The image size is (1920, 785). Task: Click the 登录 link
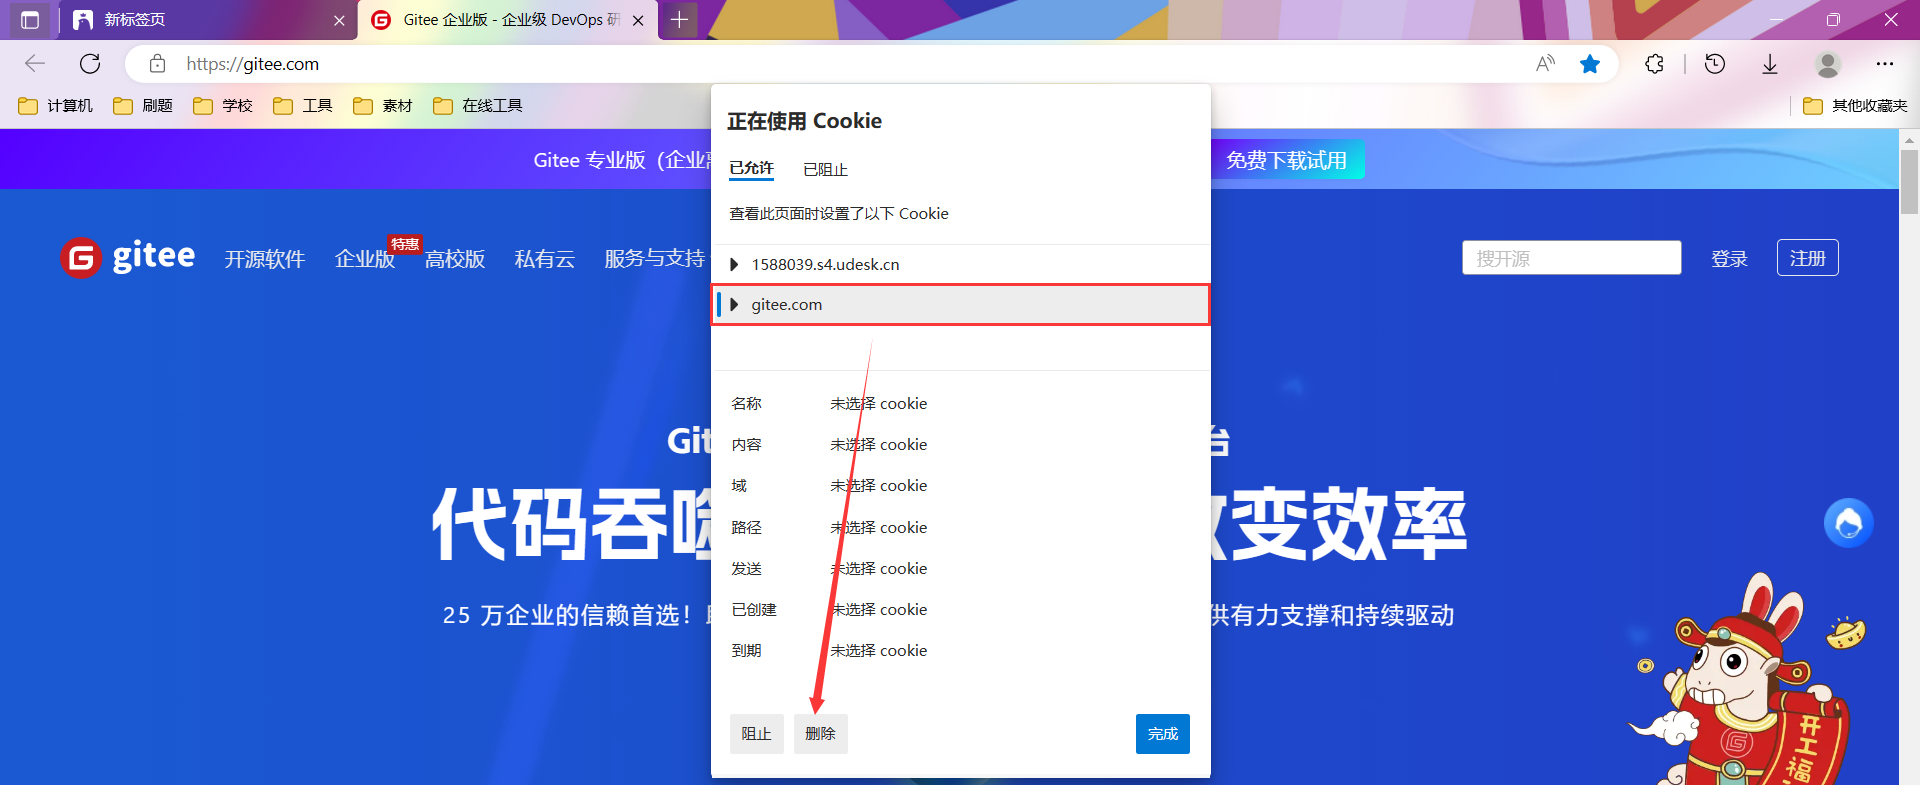pyautogui.click(x=1729, y=259)
